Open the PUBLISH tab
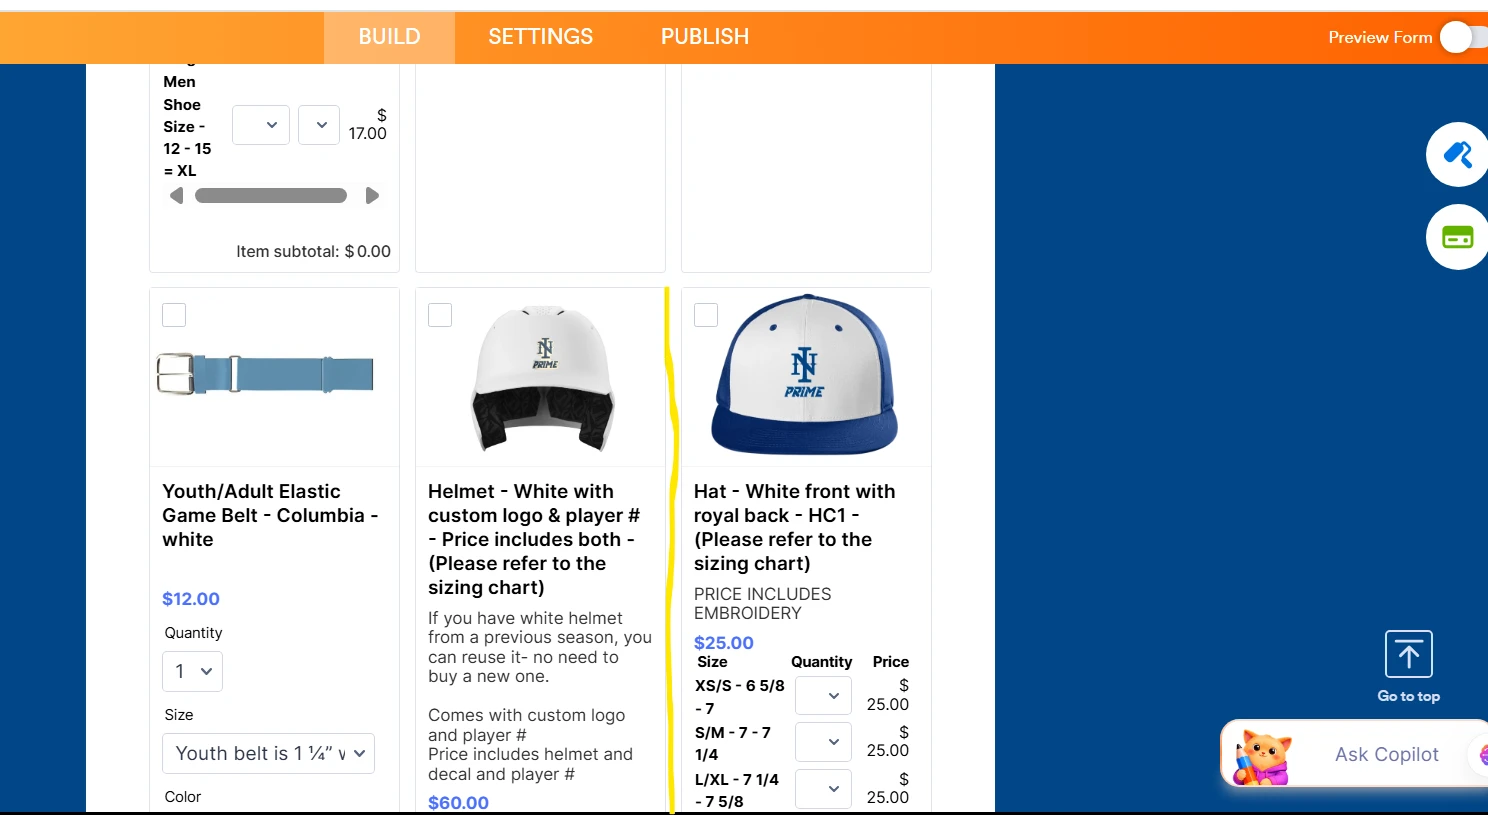Image resolution: width=1488 pixels, height=815 pixels. tap(705, 37)
